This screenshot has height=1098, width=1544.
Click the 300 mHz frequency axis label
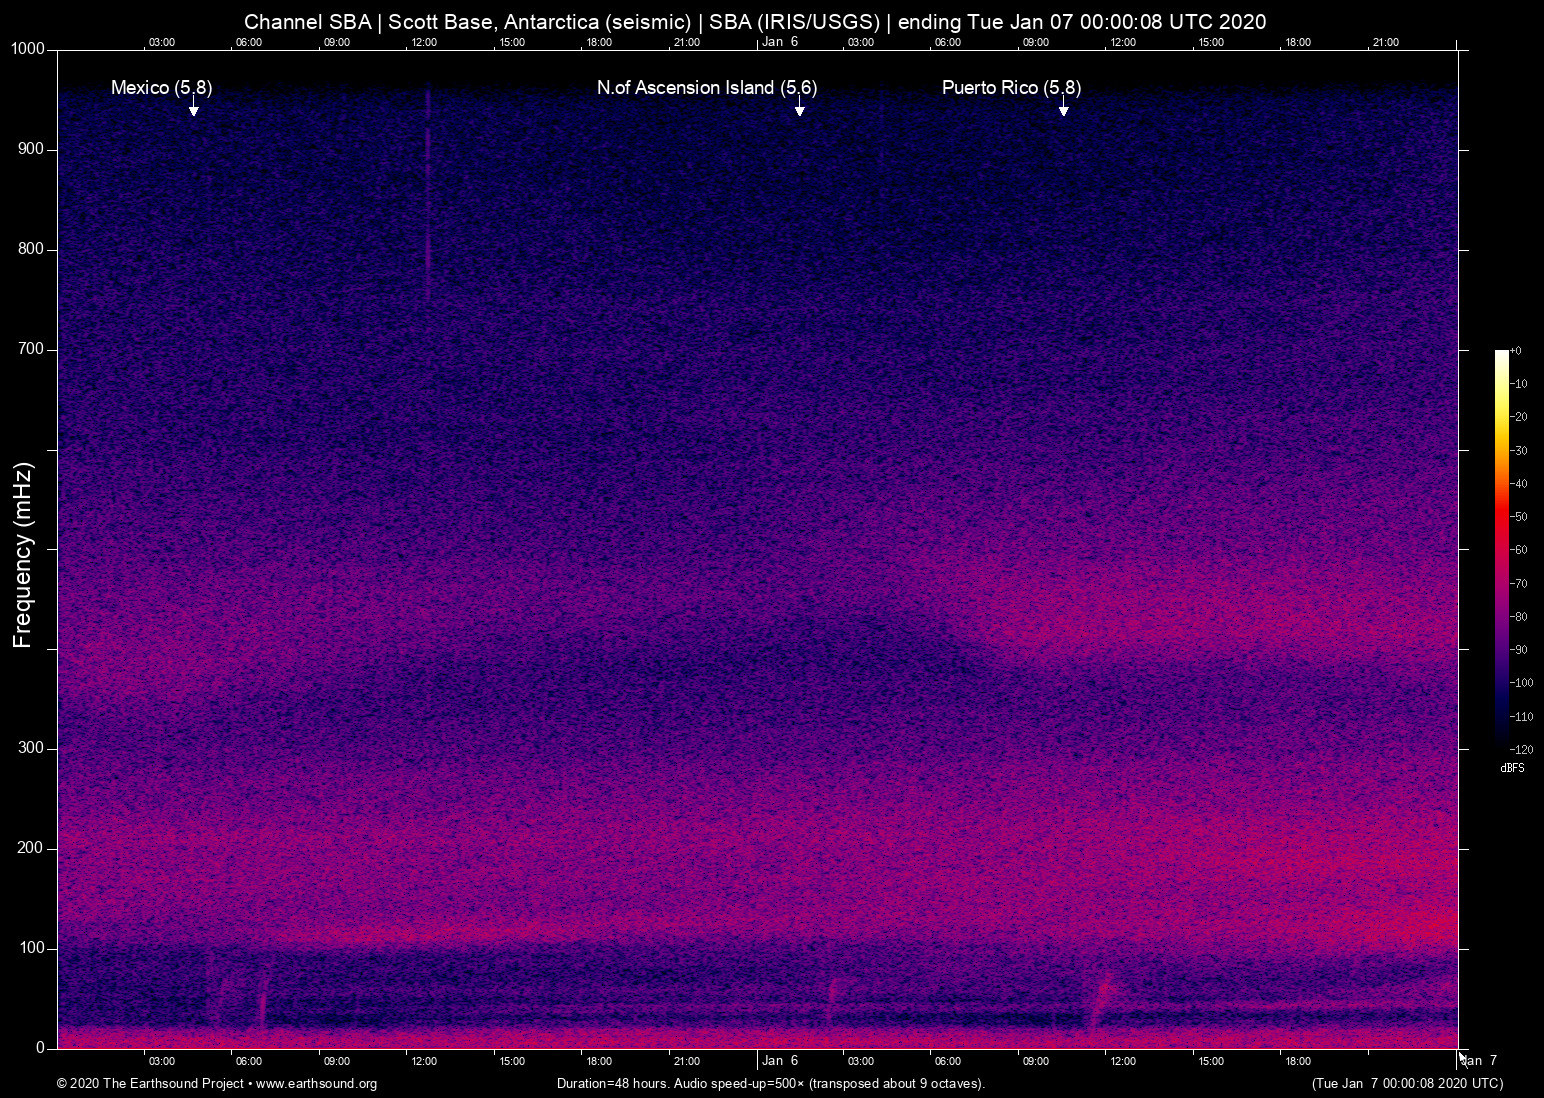click(x=31, y=748)
